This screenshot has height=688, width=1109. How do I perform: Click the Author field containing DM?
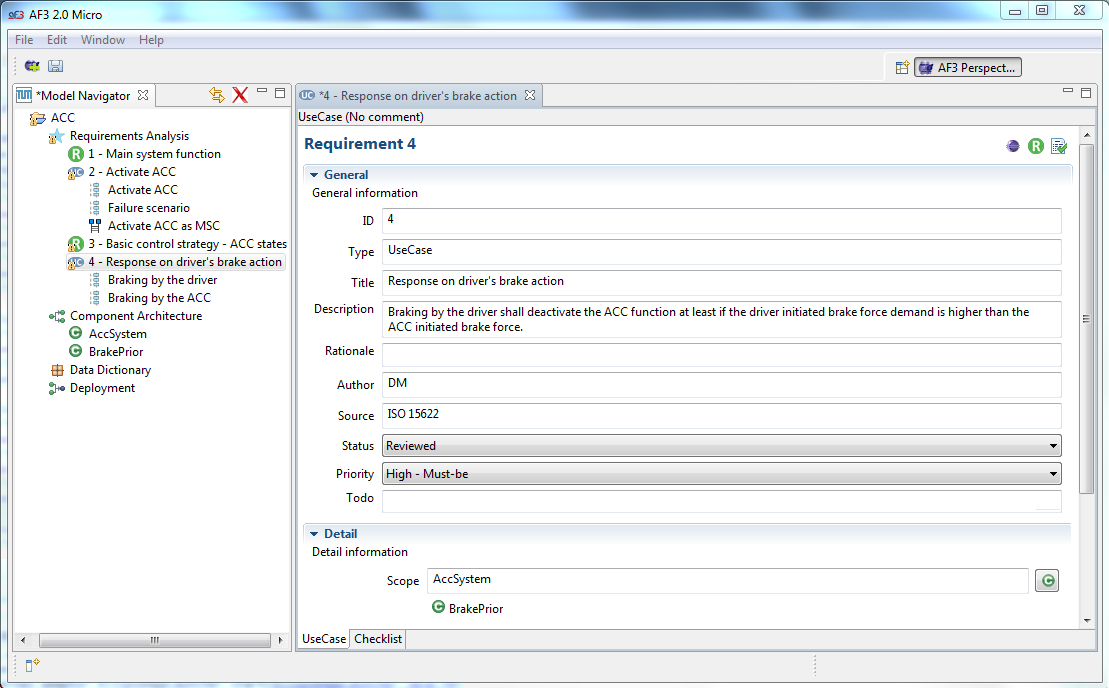point(721,385)
